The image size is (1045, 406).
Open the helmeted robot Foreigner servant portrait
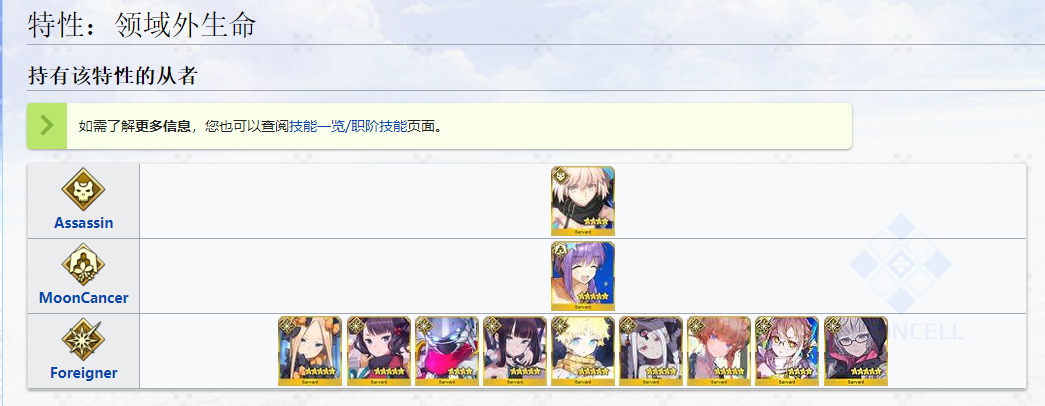click(x=447, y=351)
